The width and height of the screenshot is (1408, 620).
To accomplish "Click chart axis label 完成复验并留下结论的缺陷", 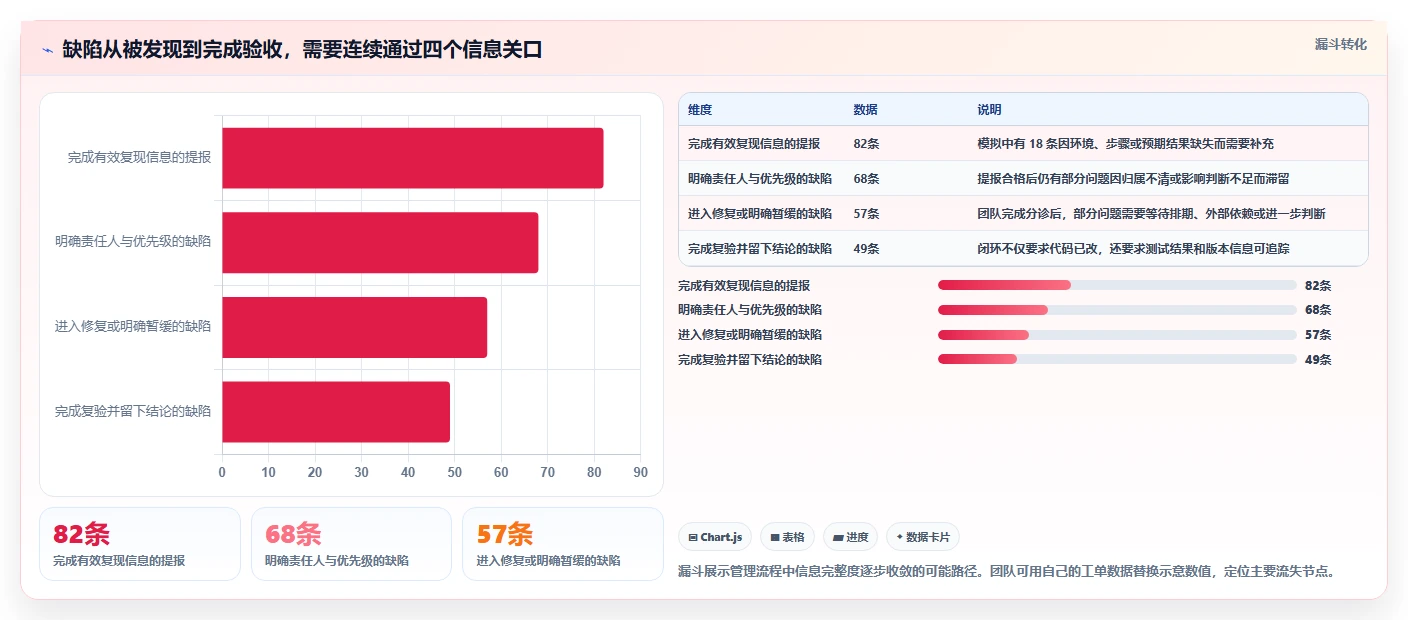I will pos(133,412).
